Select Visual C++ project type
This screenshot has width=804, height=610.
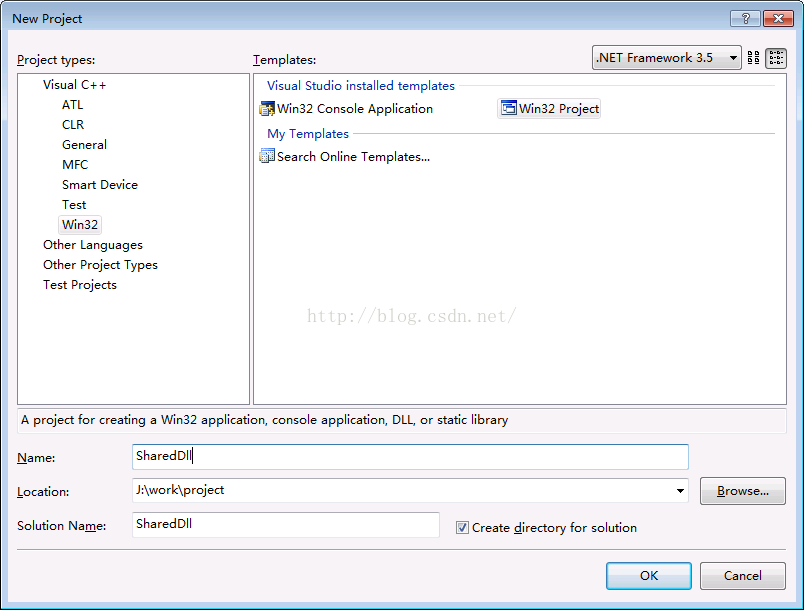coord(74,85)
